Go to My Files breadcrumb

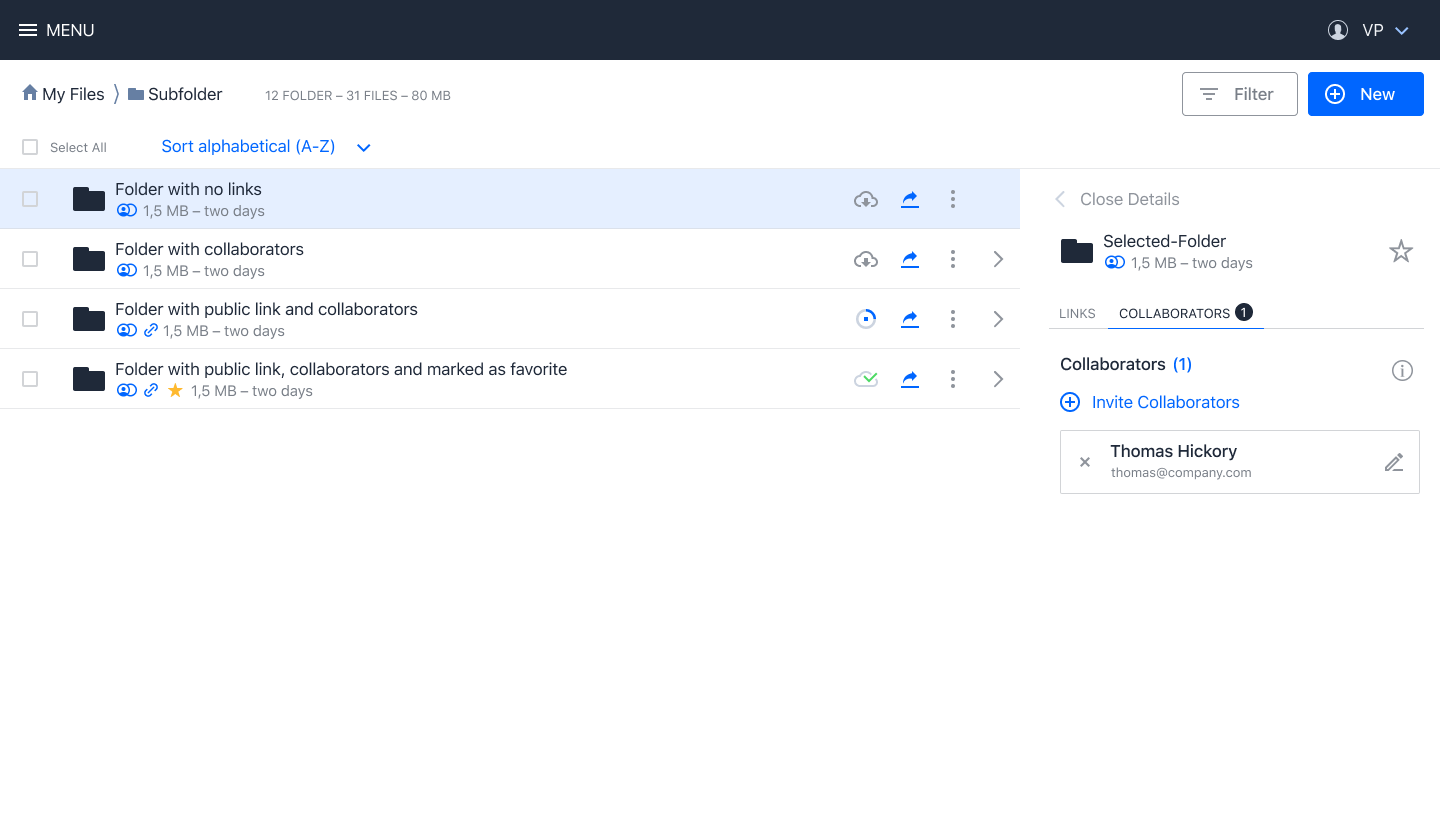63,94
